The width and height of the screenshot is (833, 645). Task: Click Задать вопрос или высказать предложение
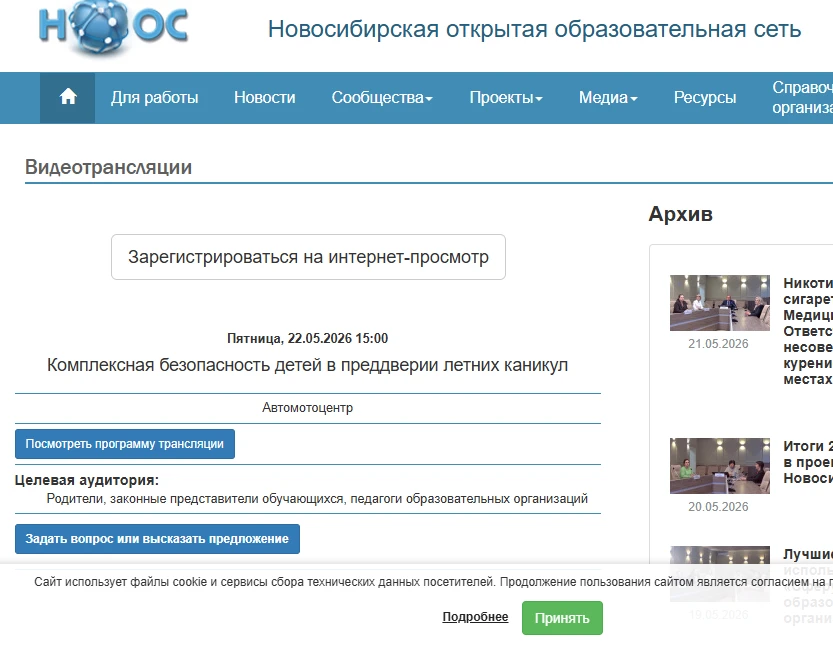[157, 539]
